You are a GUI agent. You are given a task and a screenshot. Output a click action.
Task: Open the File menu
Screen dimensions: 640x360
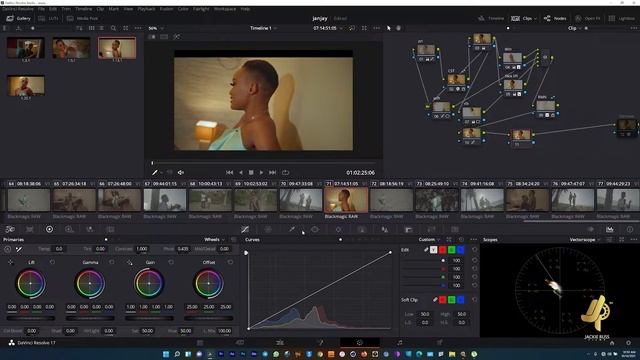coord(41,9)
